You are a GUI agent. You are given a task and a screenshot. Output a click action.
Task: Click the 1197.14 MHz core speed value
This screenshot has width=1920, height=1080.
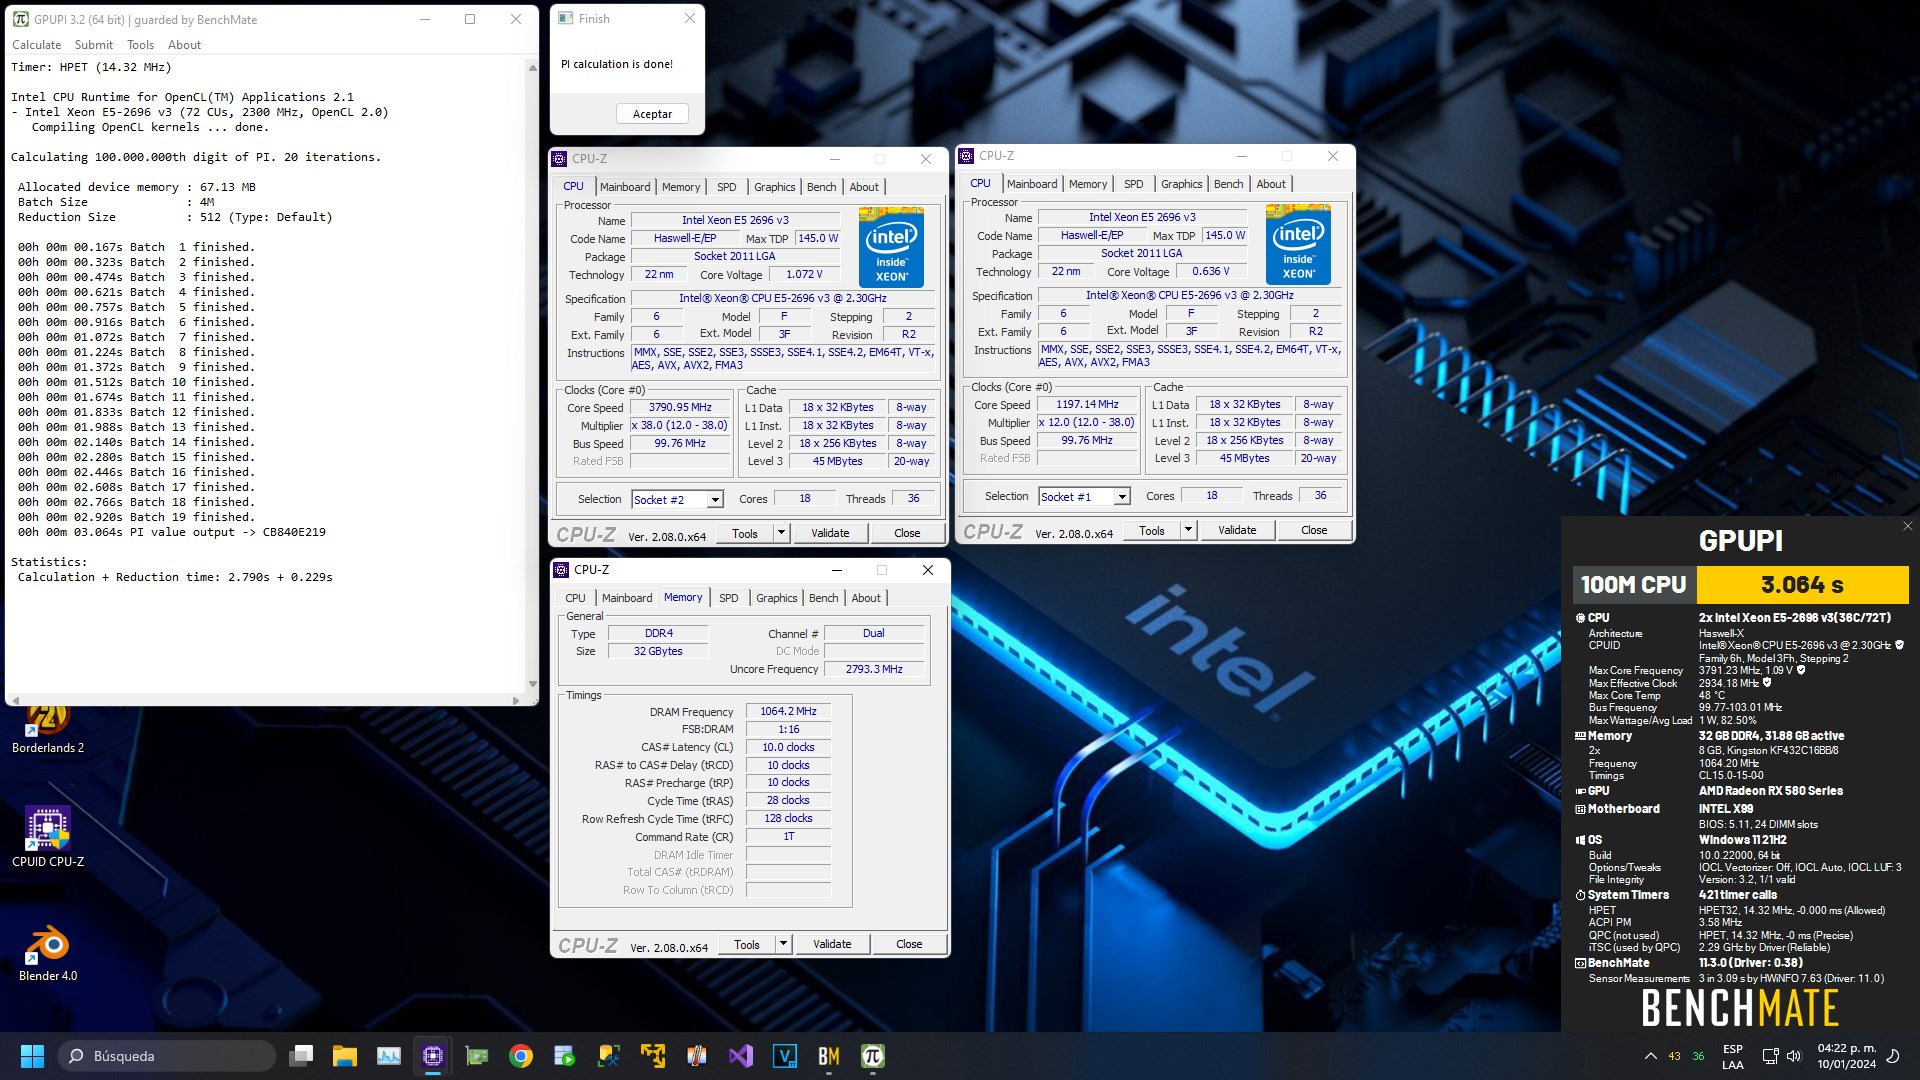pyautogui.click(x=1087, y=405)
